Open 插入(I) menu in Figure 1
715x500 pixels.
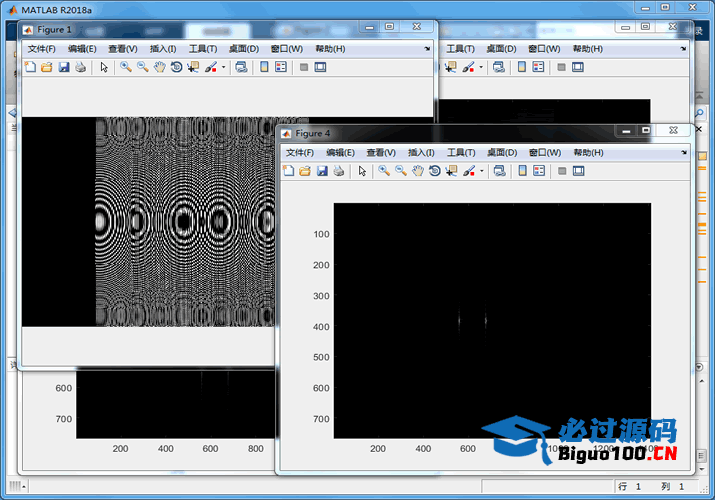click(163, 49)
